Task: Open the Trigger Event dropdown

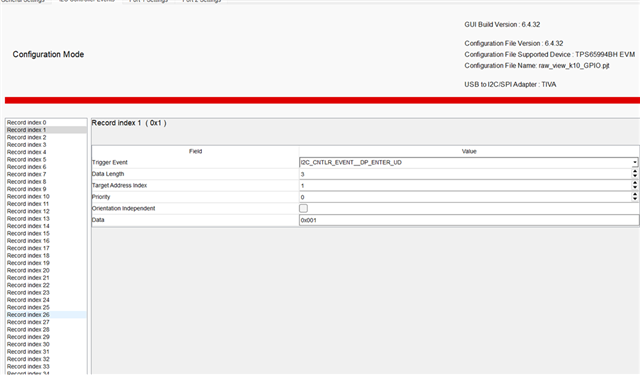Action: (x=635, y=162)
